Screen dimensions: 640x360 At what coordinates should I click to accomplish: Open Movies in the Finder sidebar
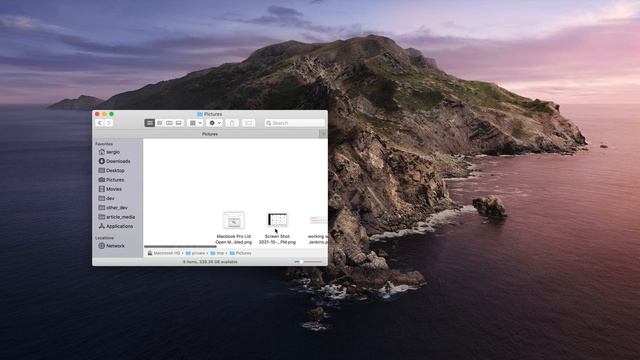(110, 189)
